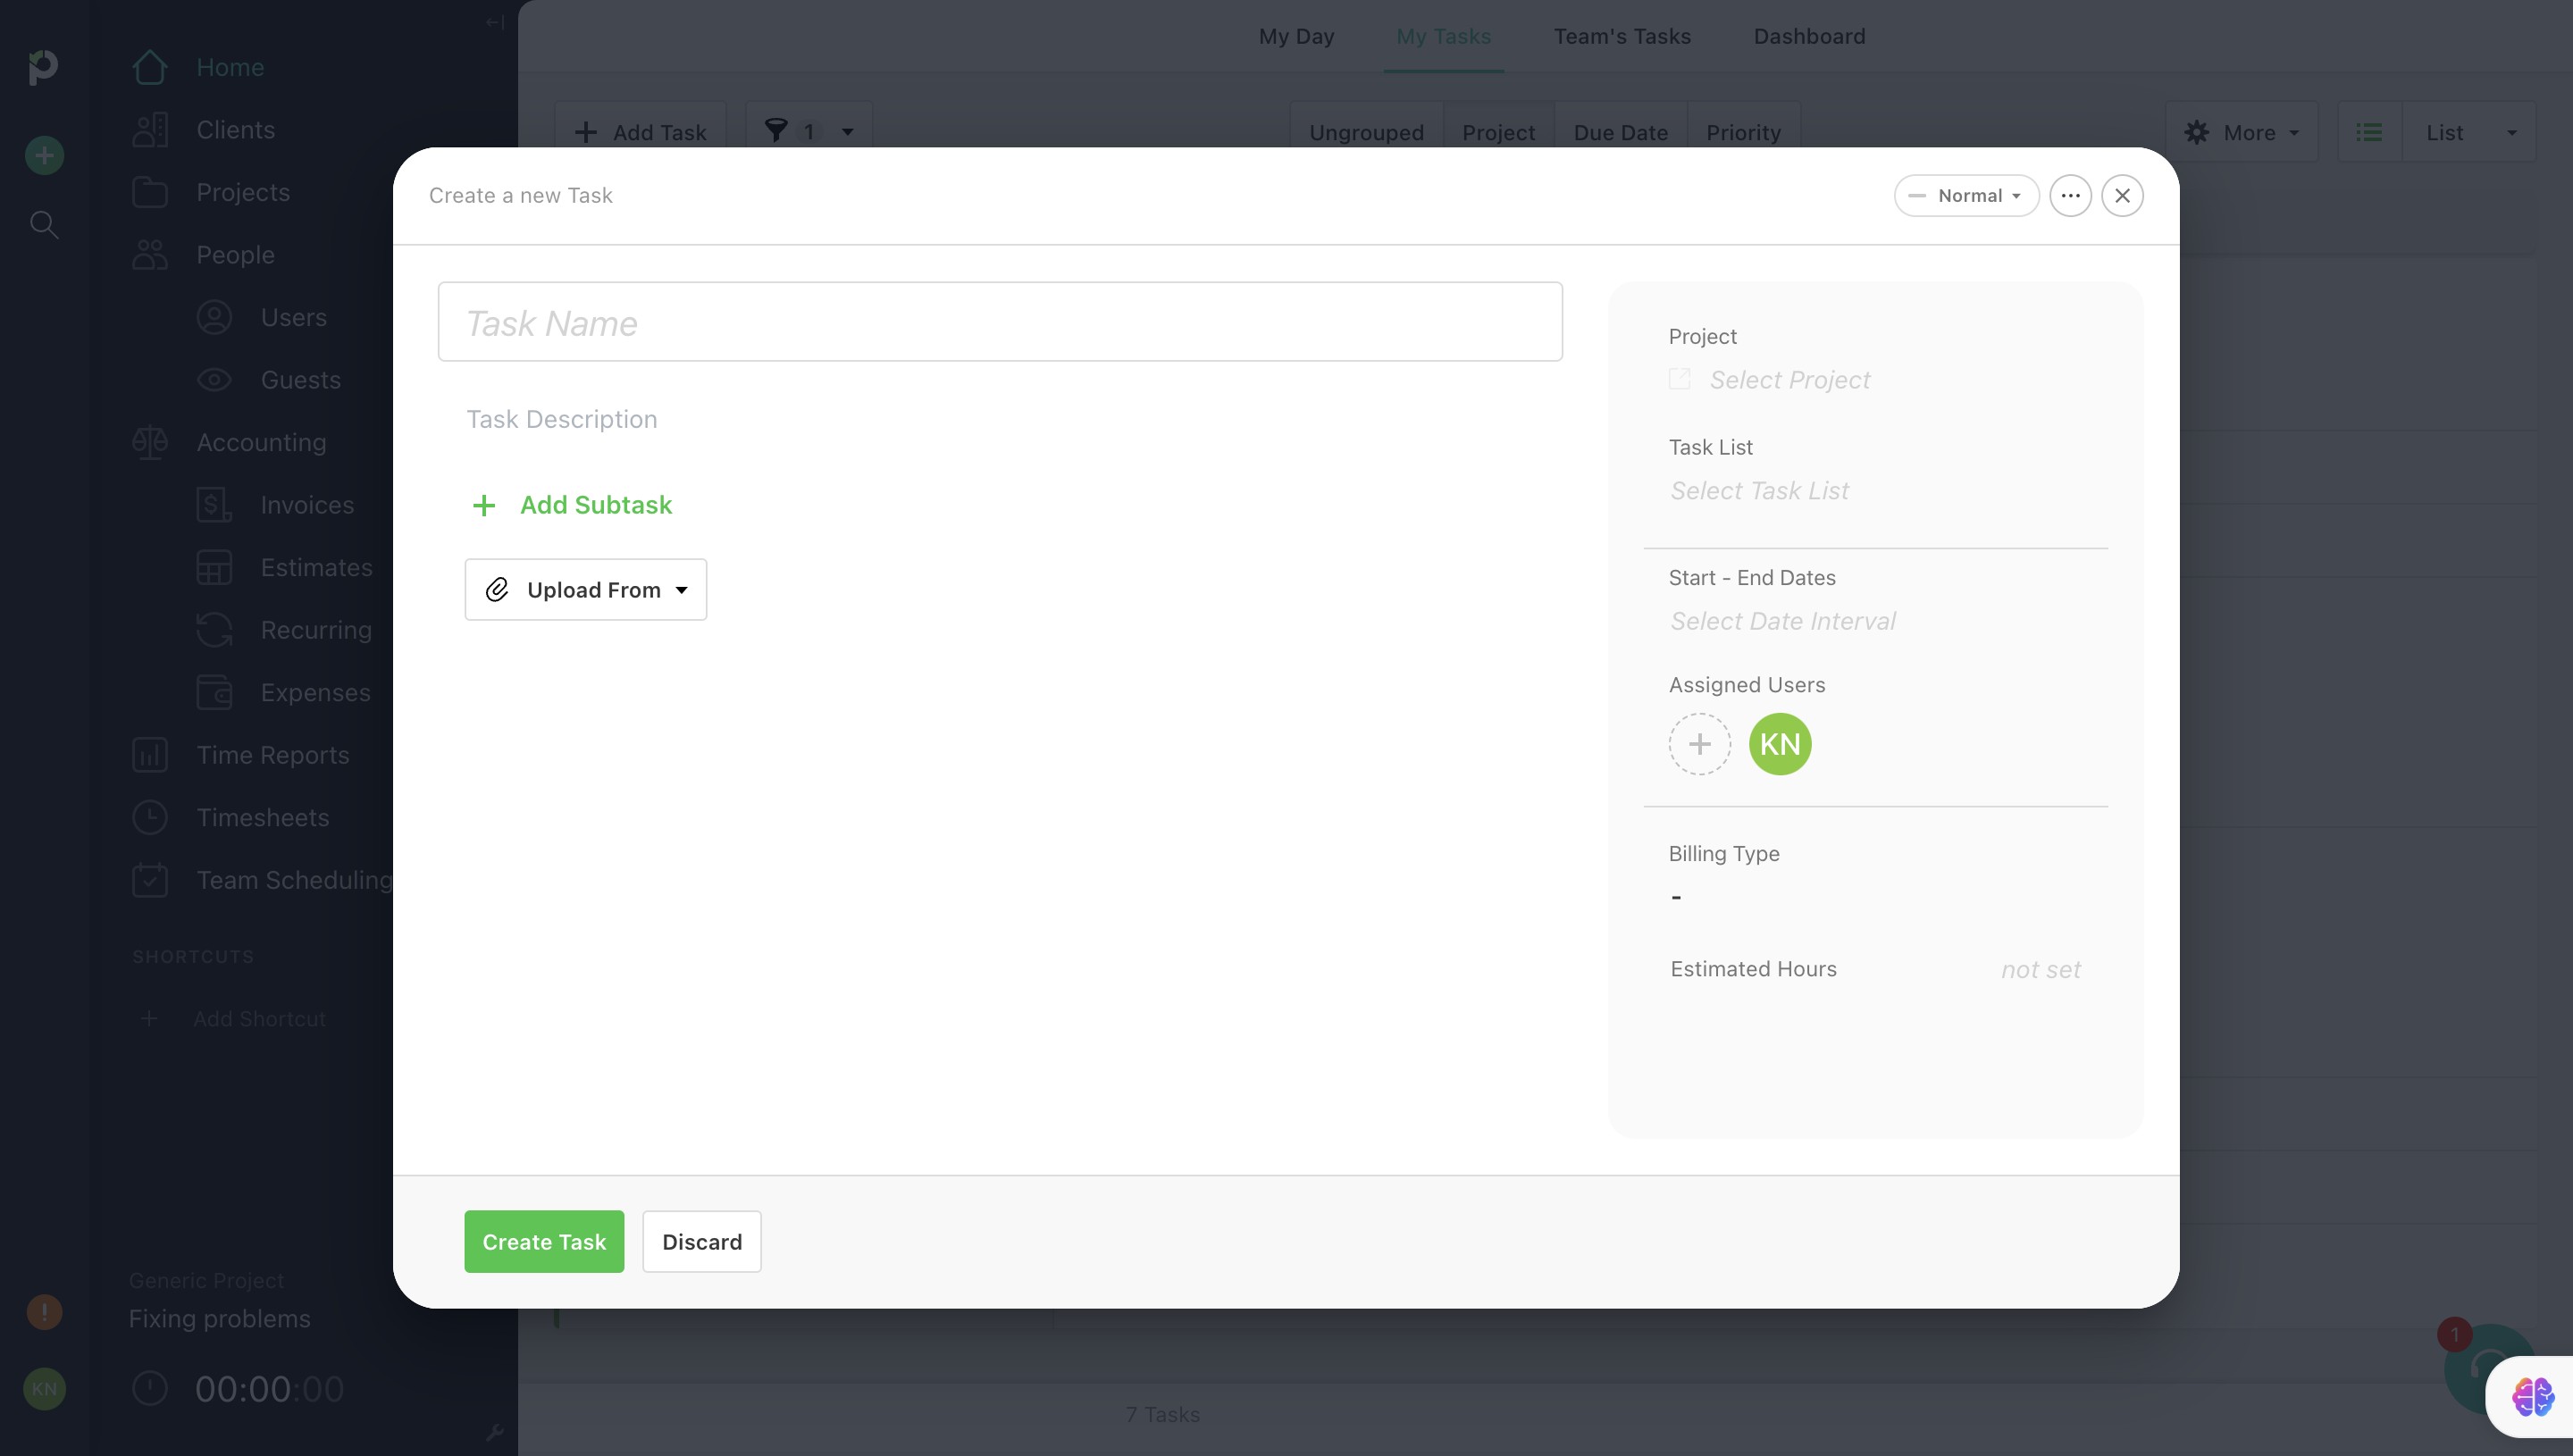Open the Normal priority dropdown
Screen dimensions: 2573x1456
point(1965,196)
